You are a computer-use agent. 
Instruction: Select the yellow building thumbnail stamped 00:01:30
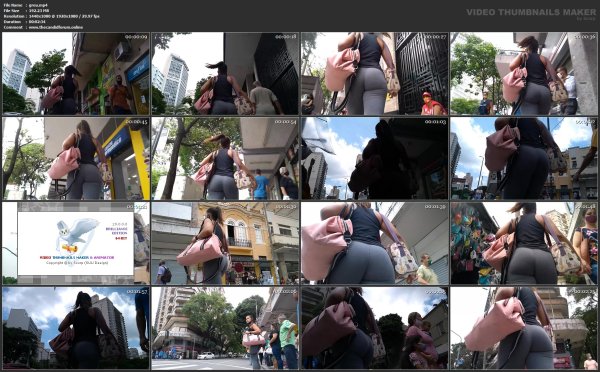[x=225, y=243]
